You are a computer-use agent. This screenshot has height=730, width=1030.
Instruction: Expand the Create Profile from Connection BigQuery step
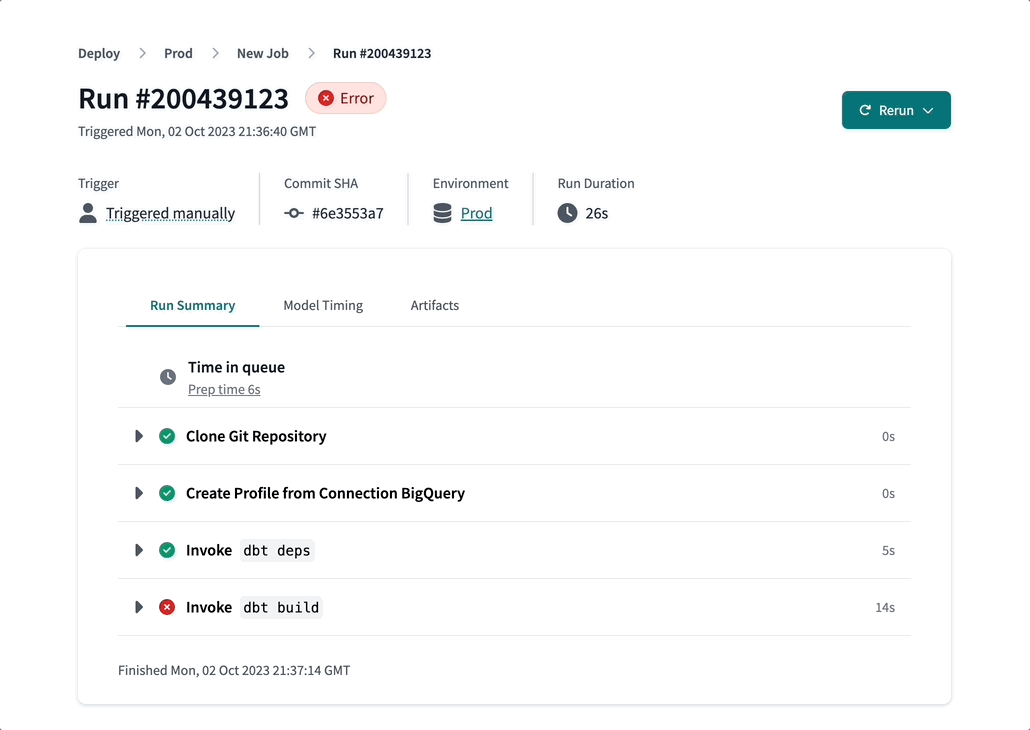[139, 493]
